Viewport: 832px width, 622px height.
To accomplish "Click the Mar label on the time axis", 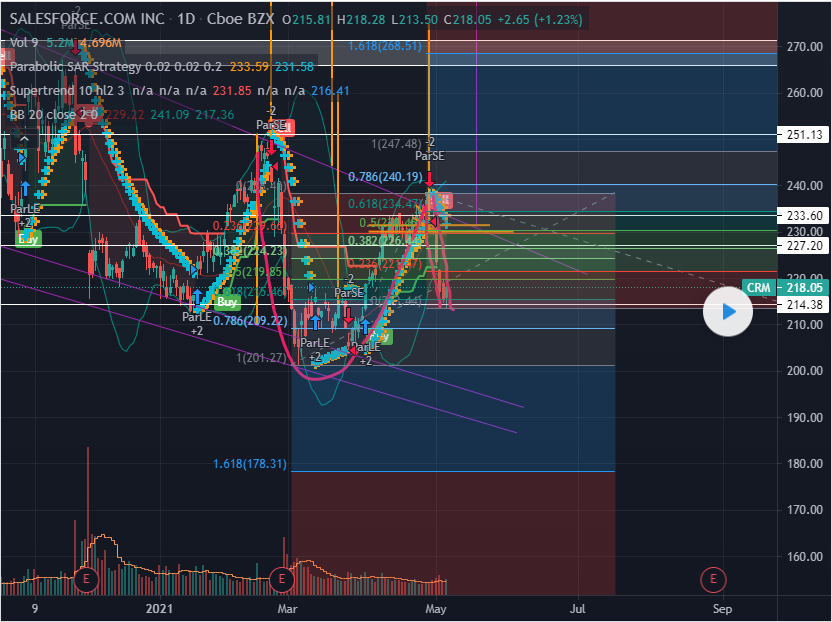I will 287,608.
